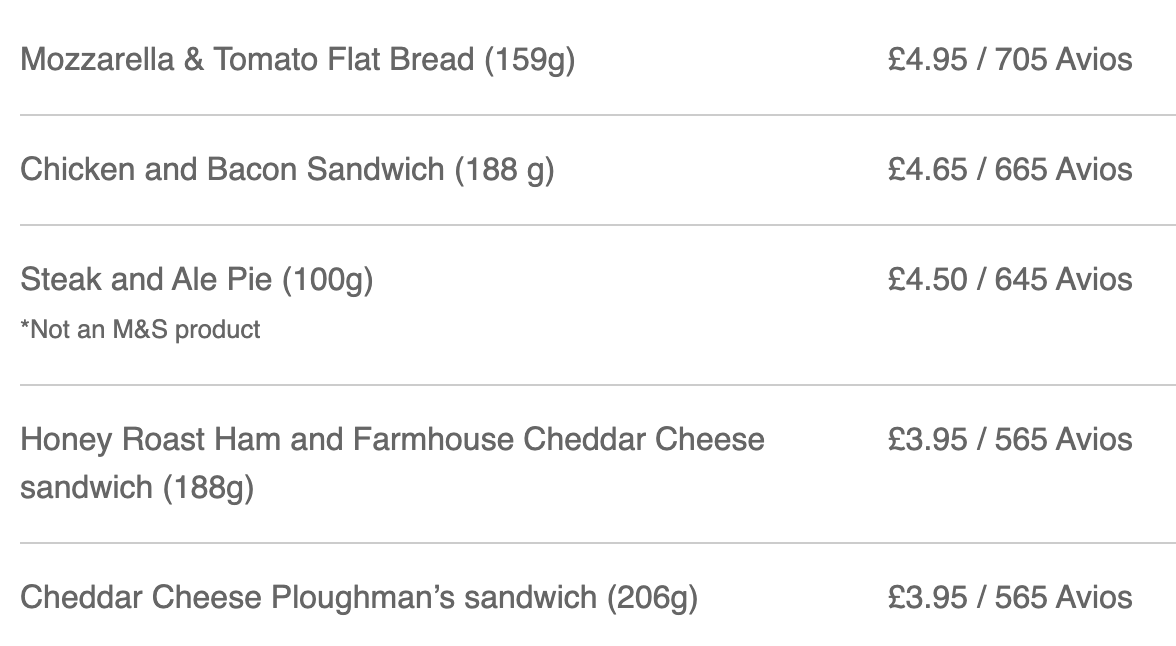Select Mozzarella & Tomato Flat Bread item
This screenshot has width=1176, height=646.
tap(298, 60)
